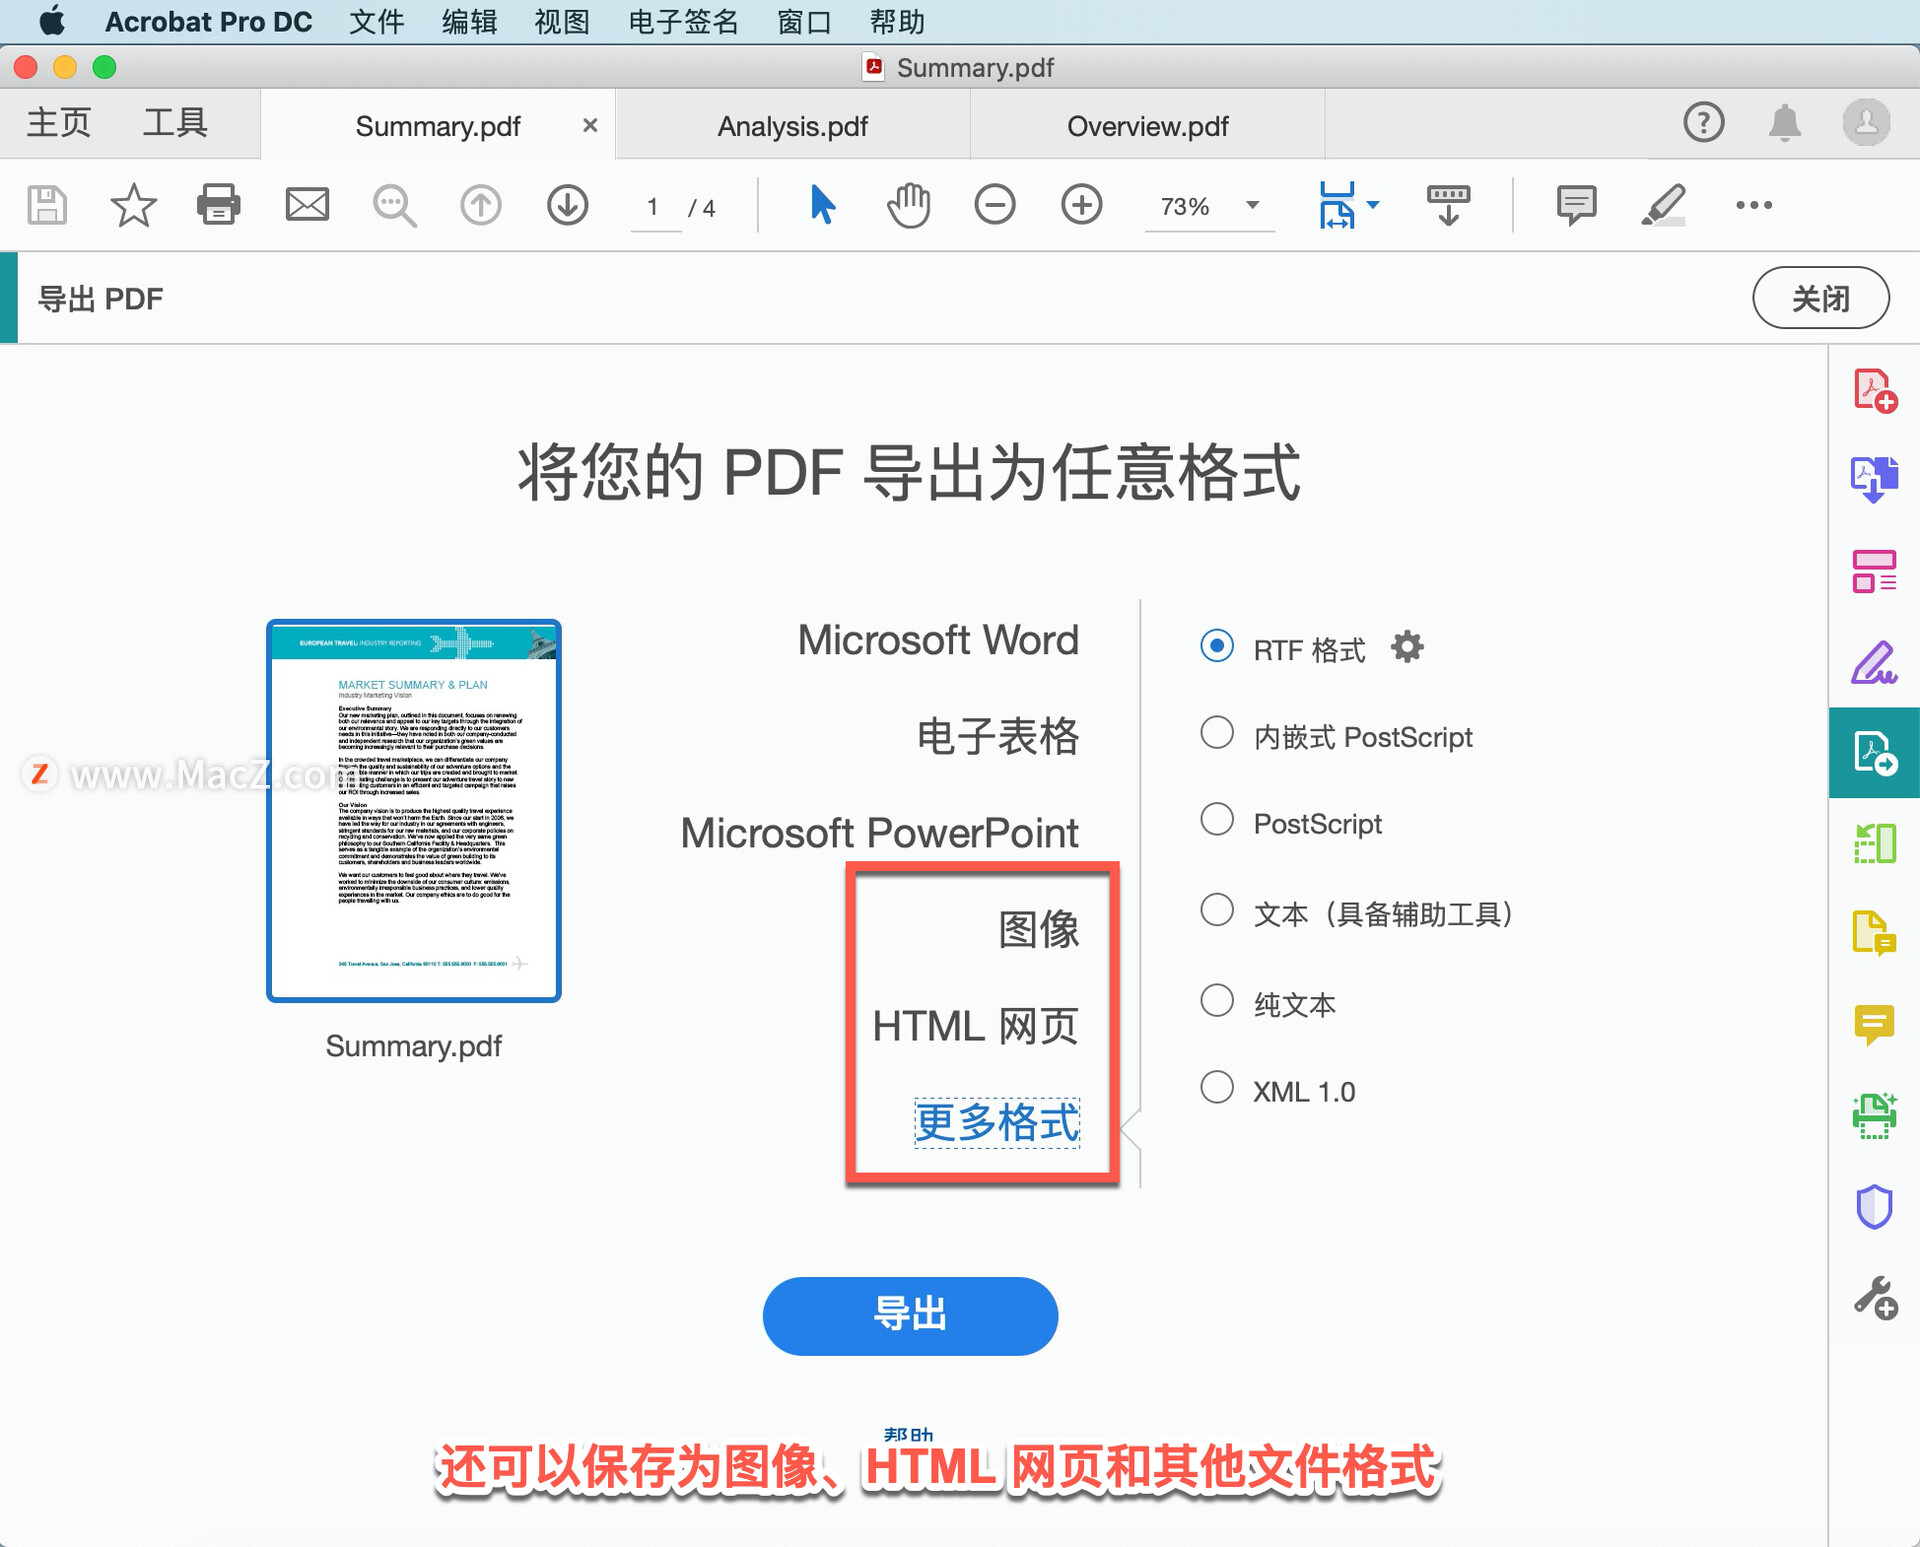Open the user account avatar

[x=1866, y=123]
